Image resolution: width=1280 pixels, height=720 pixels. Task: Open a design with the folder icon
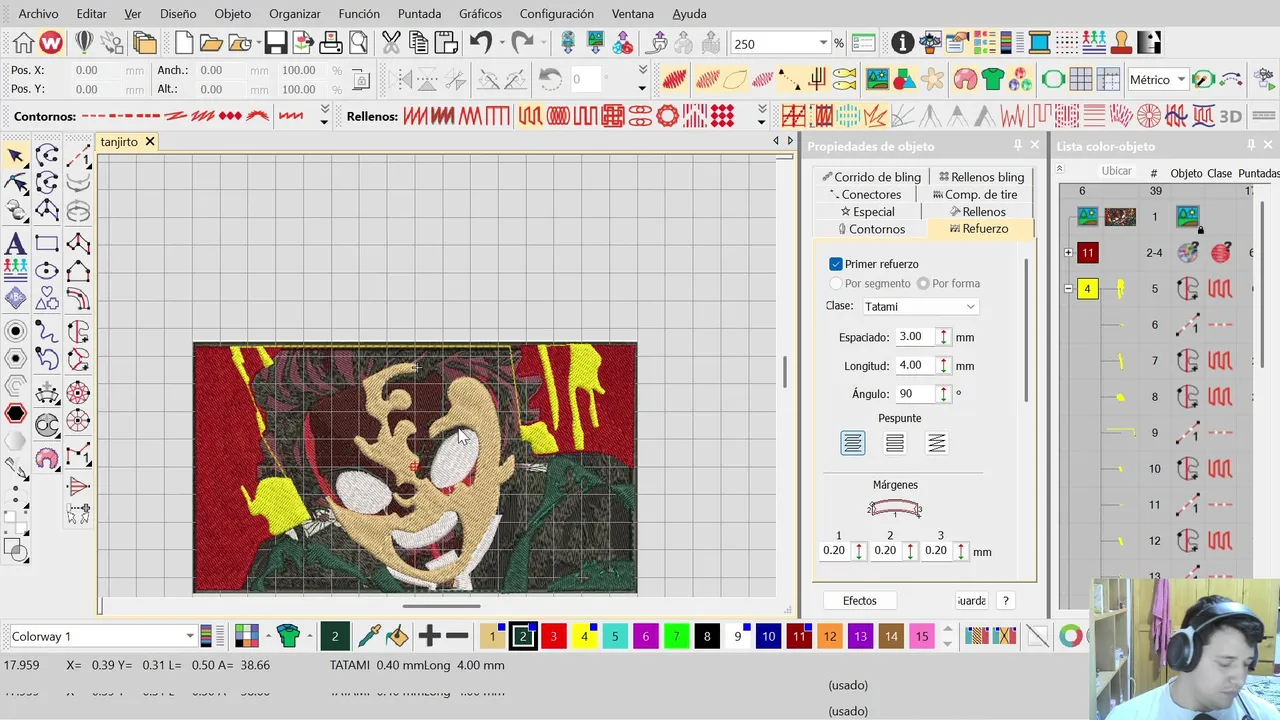(211, 43)
